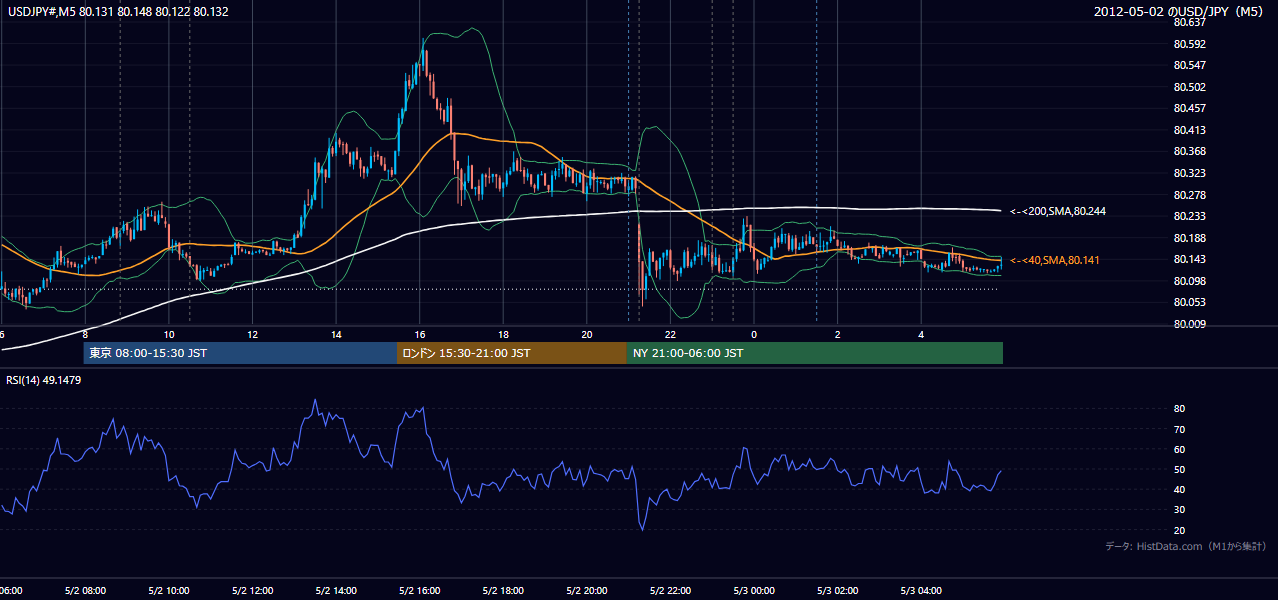Click price axis value 80.143
The image size is (1278, 600).
tap(1189, 259)
